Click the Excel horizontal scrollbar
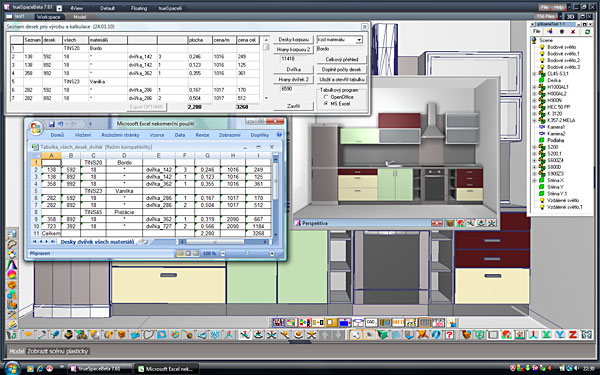600x375 pixels. [224, 242]
